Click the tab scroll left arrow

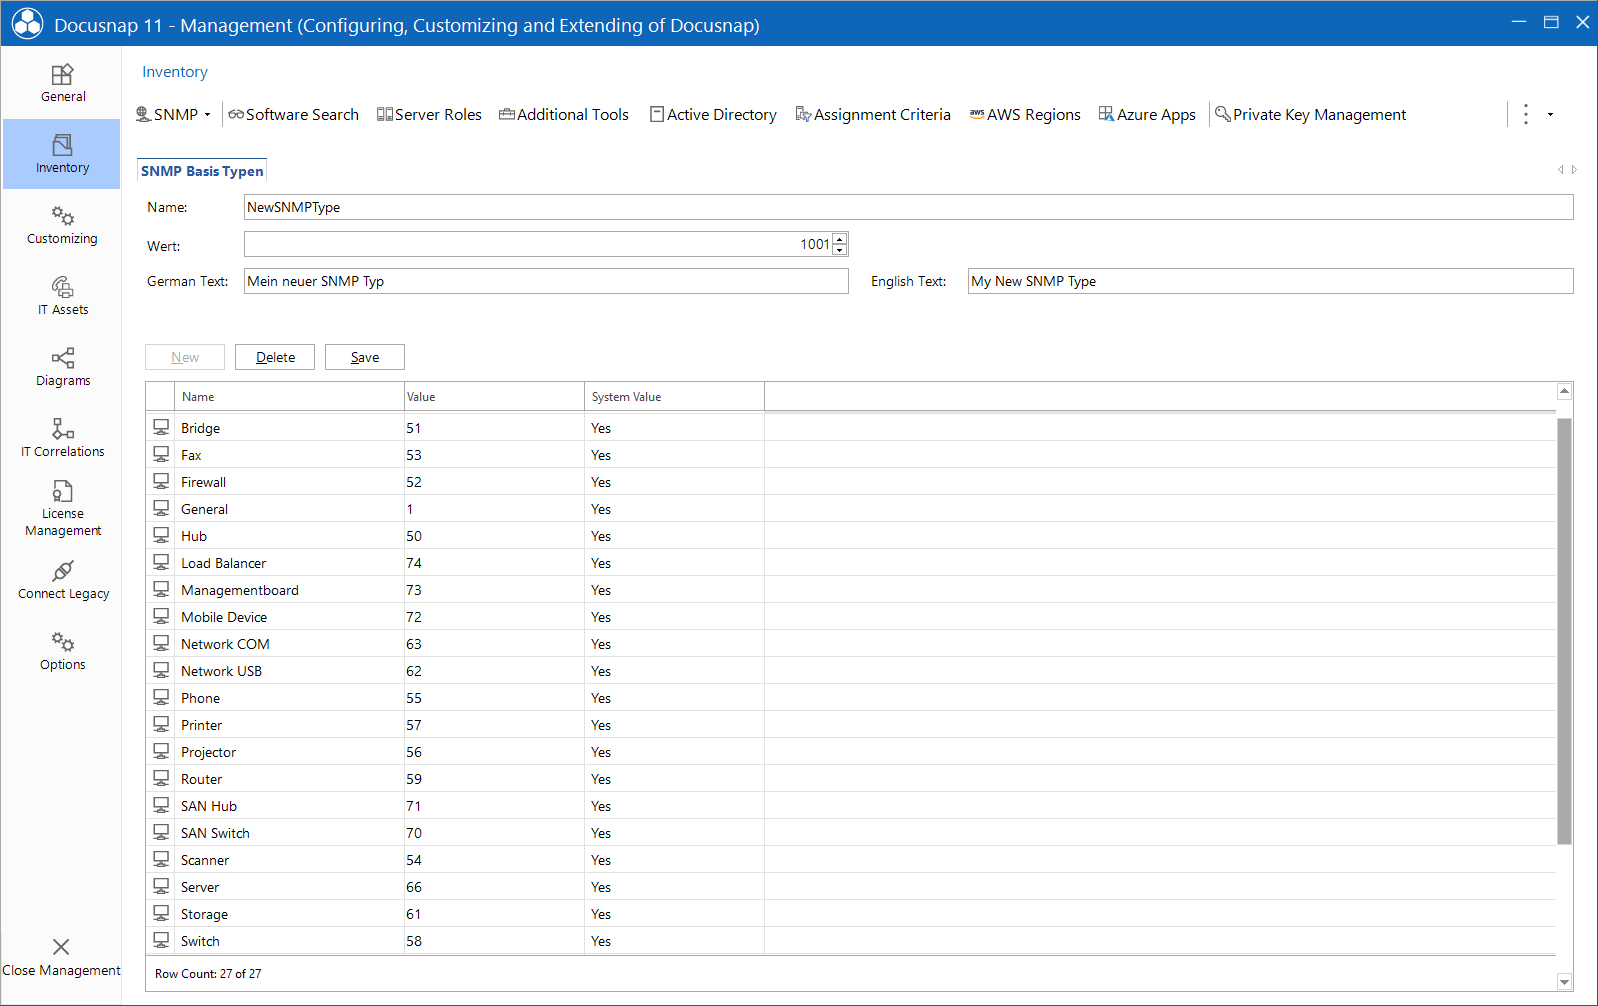tap(1560, 170)
